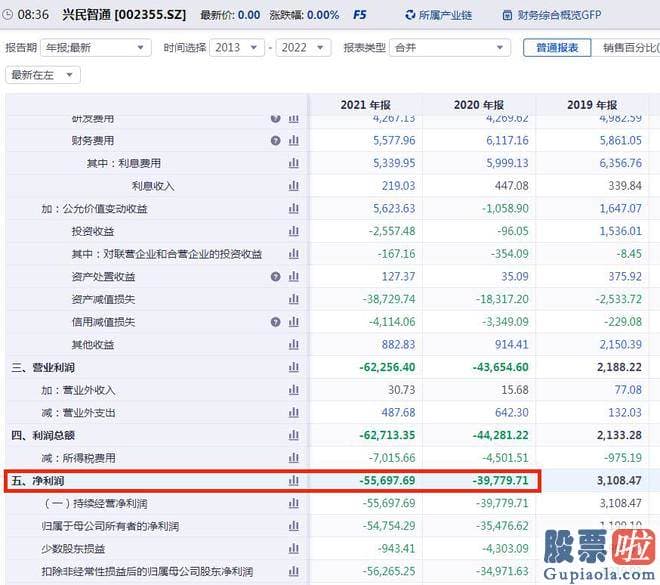The width and height of the screenshot is (660, 585).
Task: Click the 2021 年报 column header
Action: click(366, 105)
